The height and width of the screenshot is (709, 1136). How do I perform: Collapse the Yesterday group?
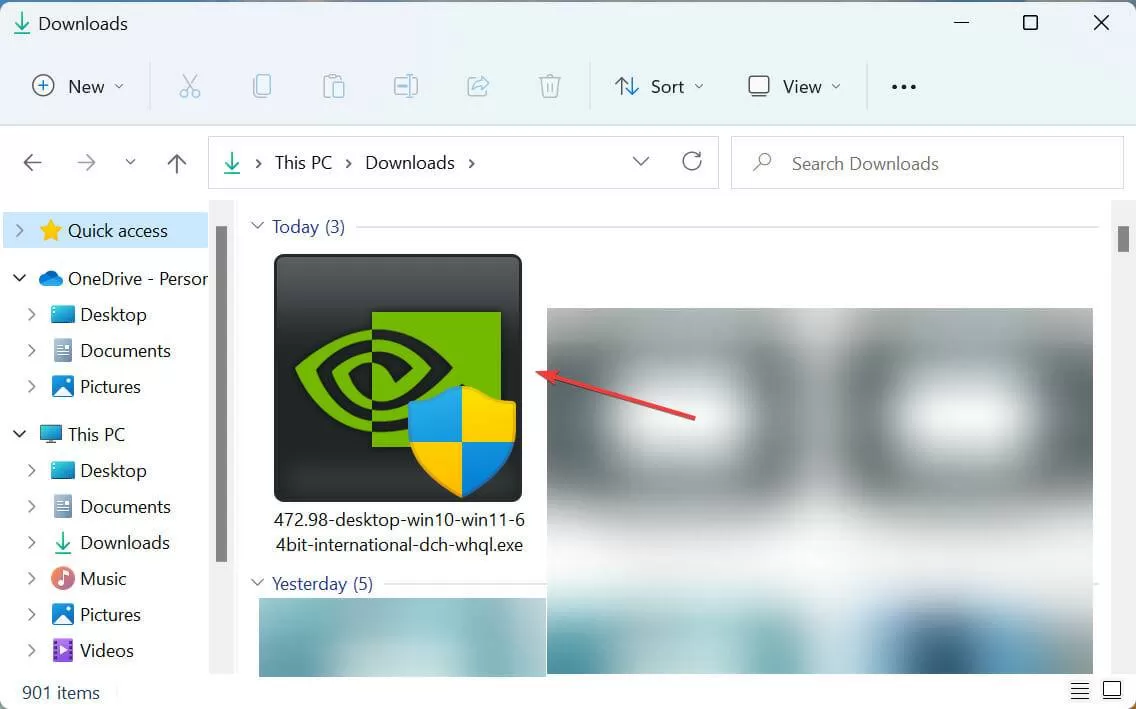coord(256,582)
